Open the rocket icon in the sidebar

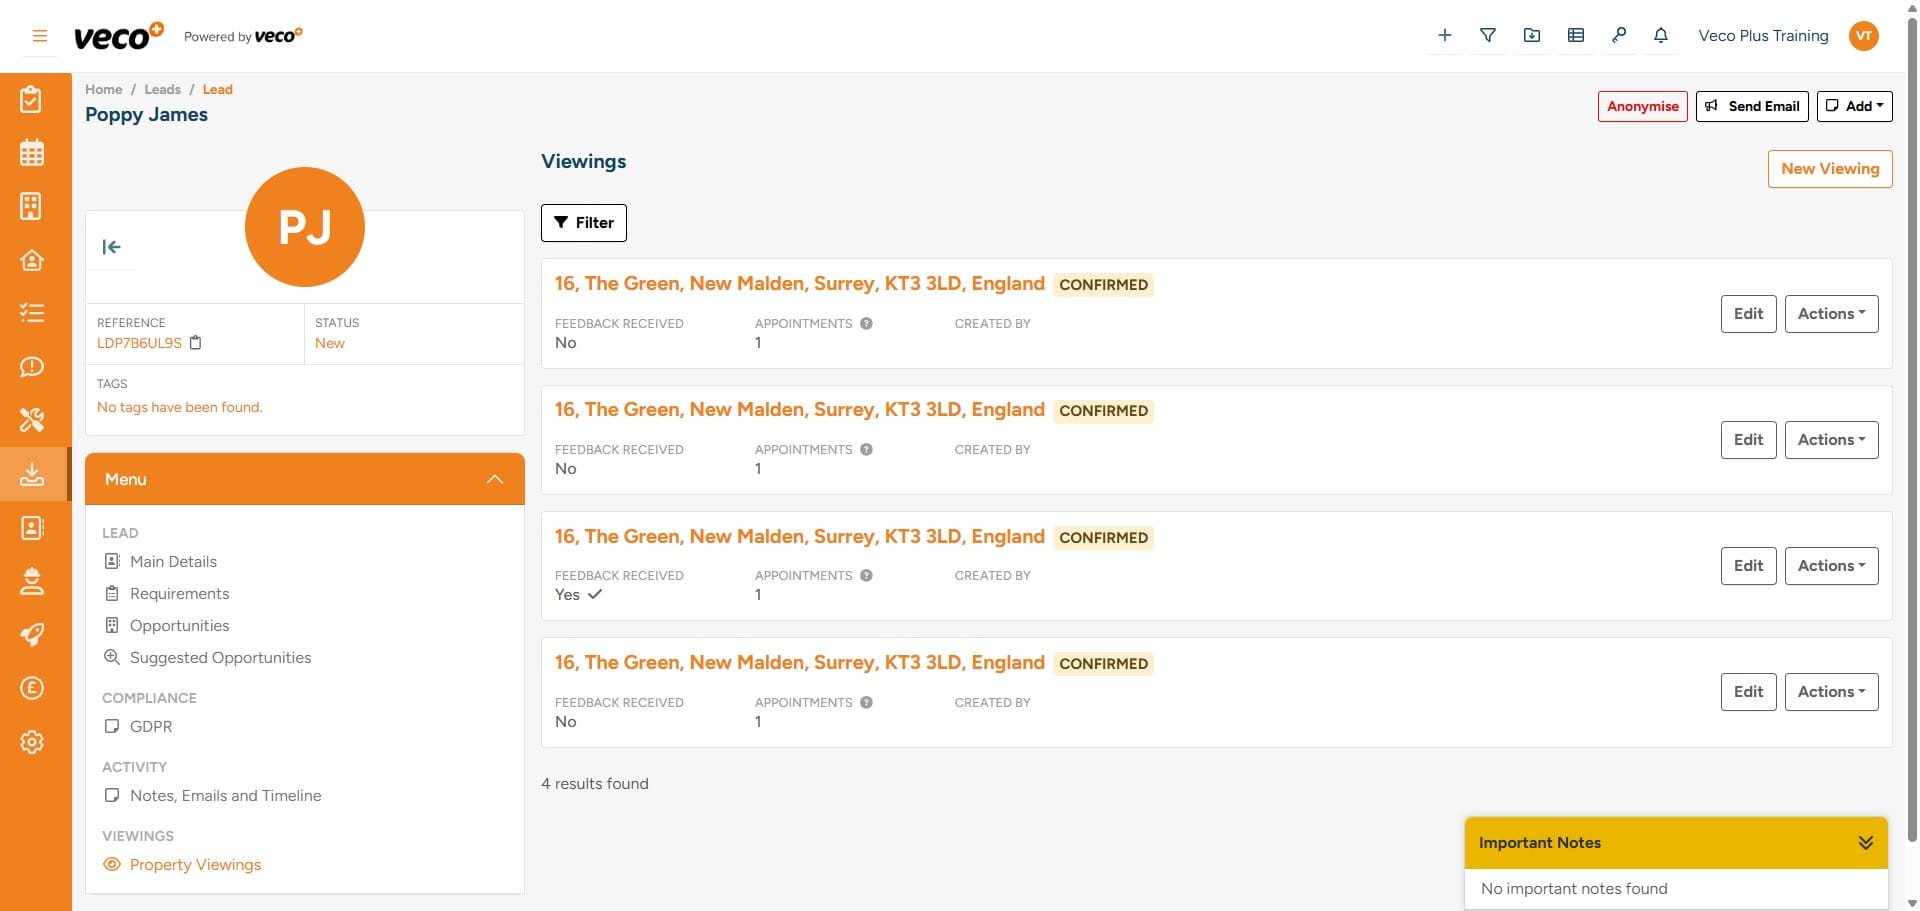32,634
